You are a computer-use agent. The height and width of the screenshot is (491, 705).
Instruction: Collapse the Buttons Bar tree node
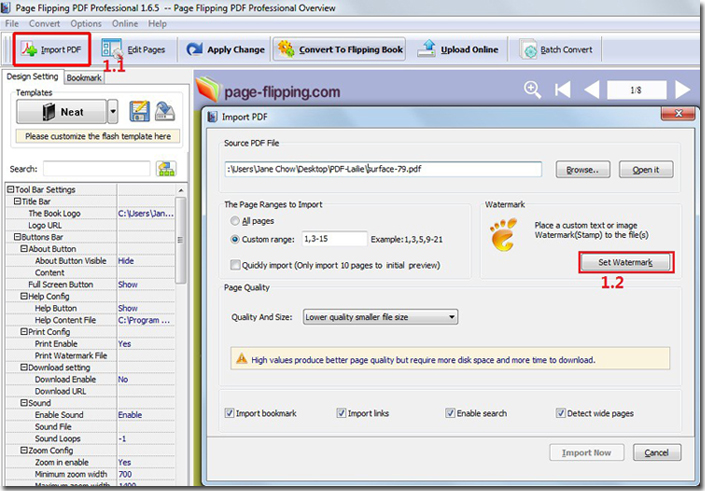point(17,237)
